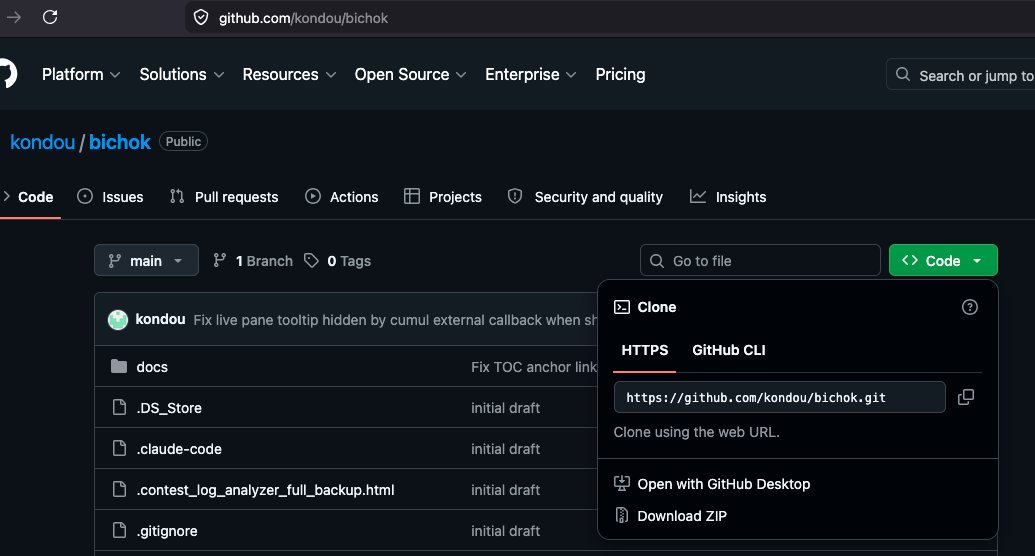Viewport: 1035px width, 556px height.
Task: Open the .gitignore file
Action: [x=167, y=531]
